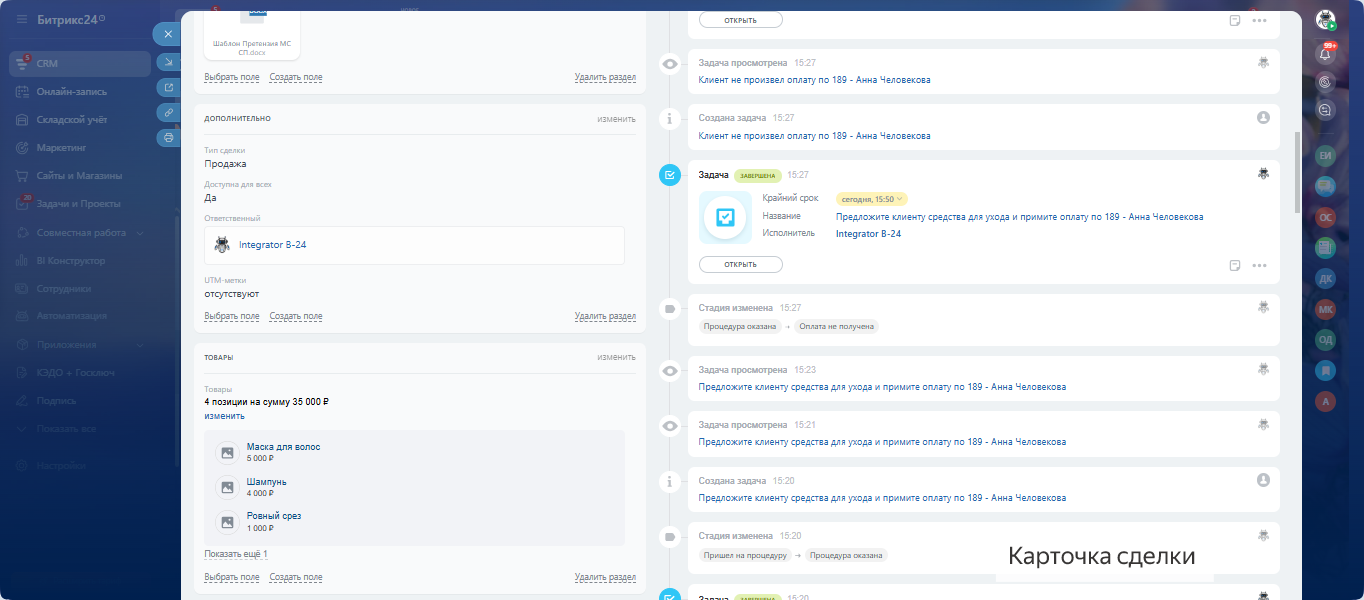Expand product list with Показать ещё 1
The height and width of the screenshot is (600, 1364).
click(x=236, y=554)
